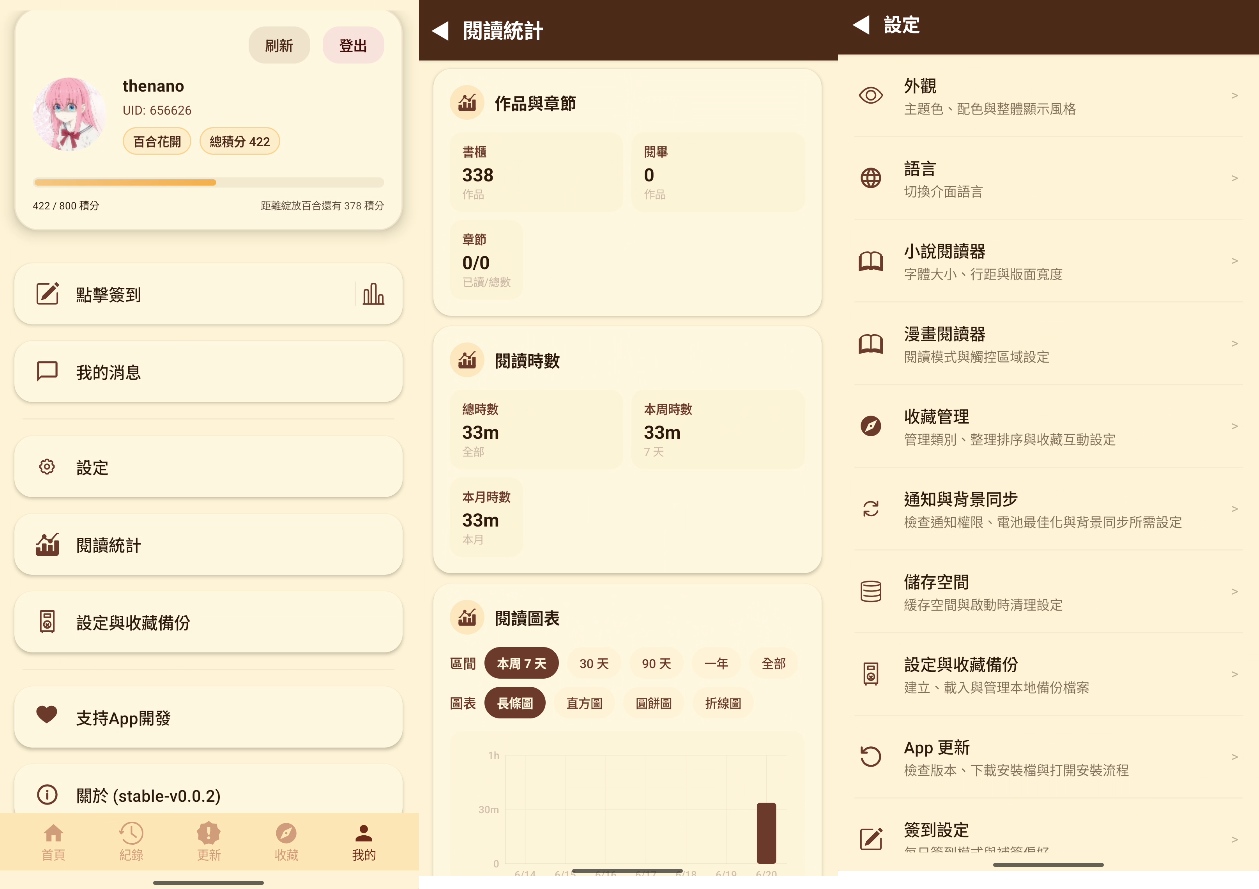Viewport: 1259px width, 889px height.
Task: Expand 漫畫閱讀器 settings with its chevron
Action: point(1235,343)
